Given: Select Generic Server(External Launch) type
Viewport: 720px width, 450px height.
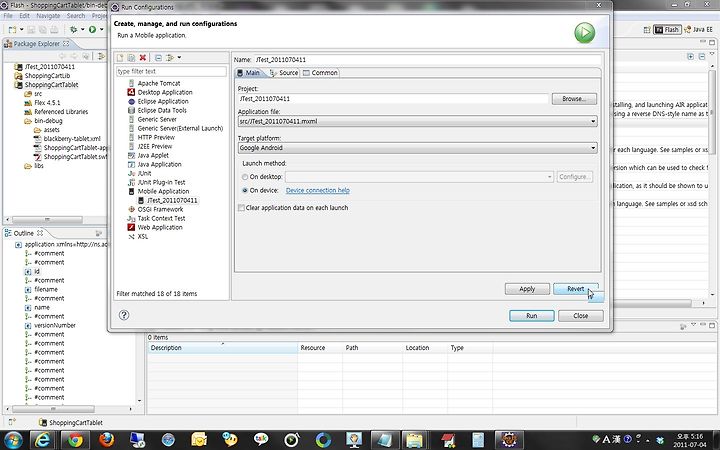Looking at the screenshot, I should [x=180, y=129].
